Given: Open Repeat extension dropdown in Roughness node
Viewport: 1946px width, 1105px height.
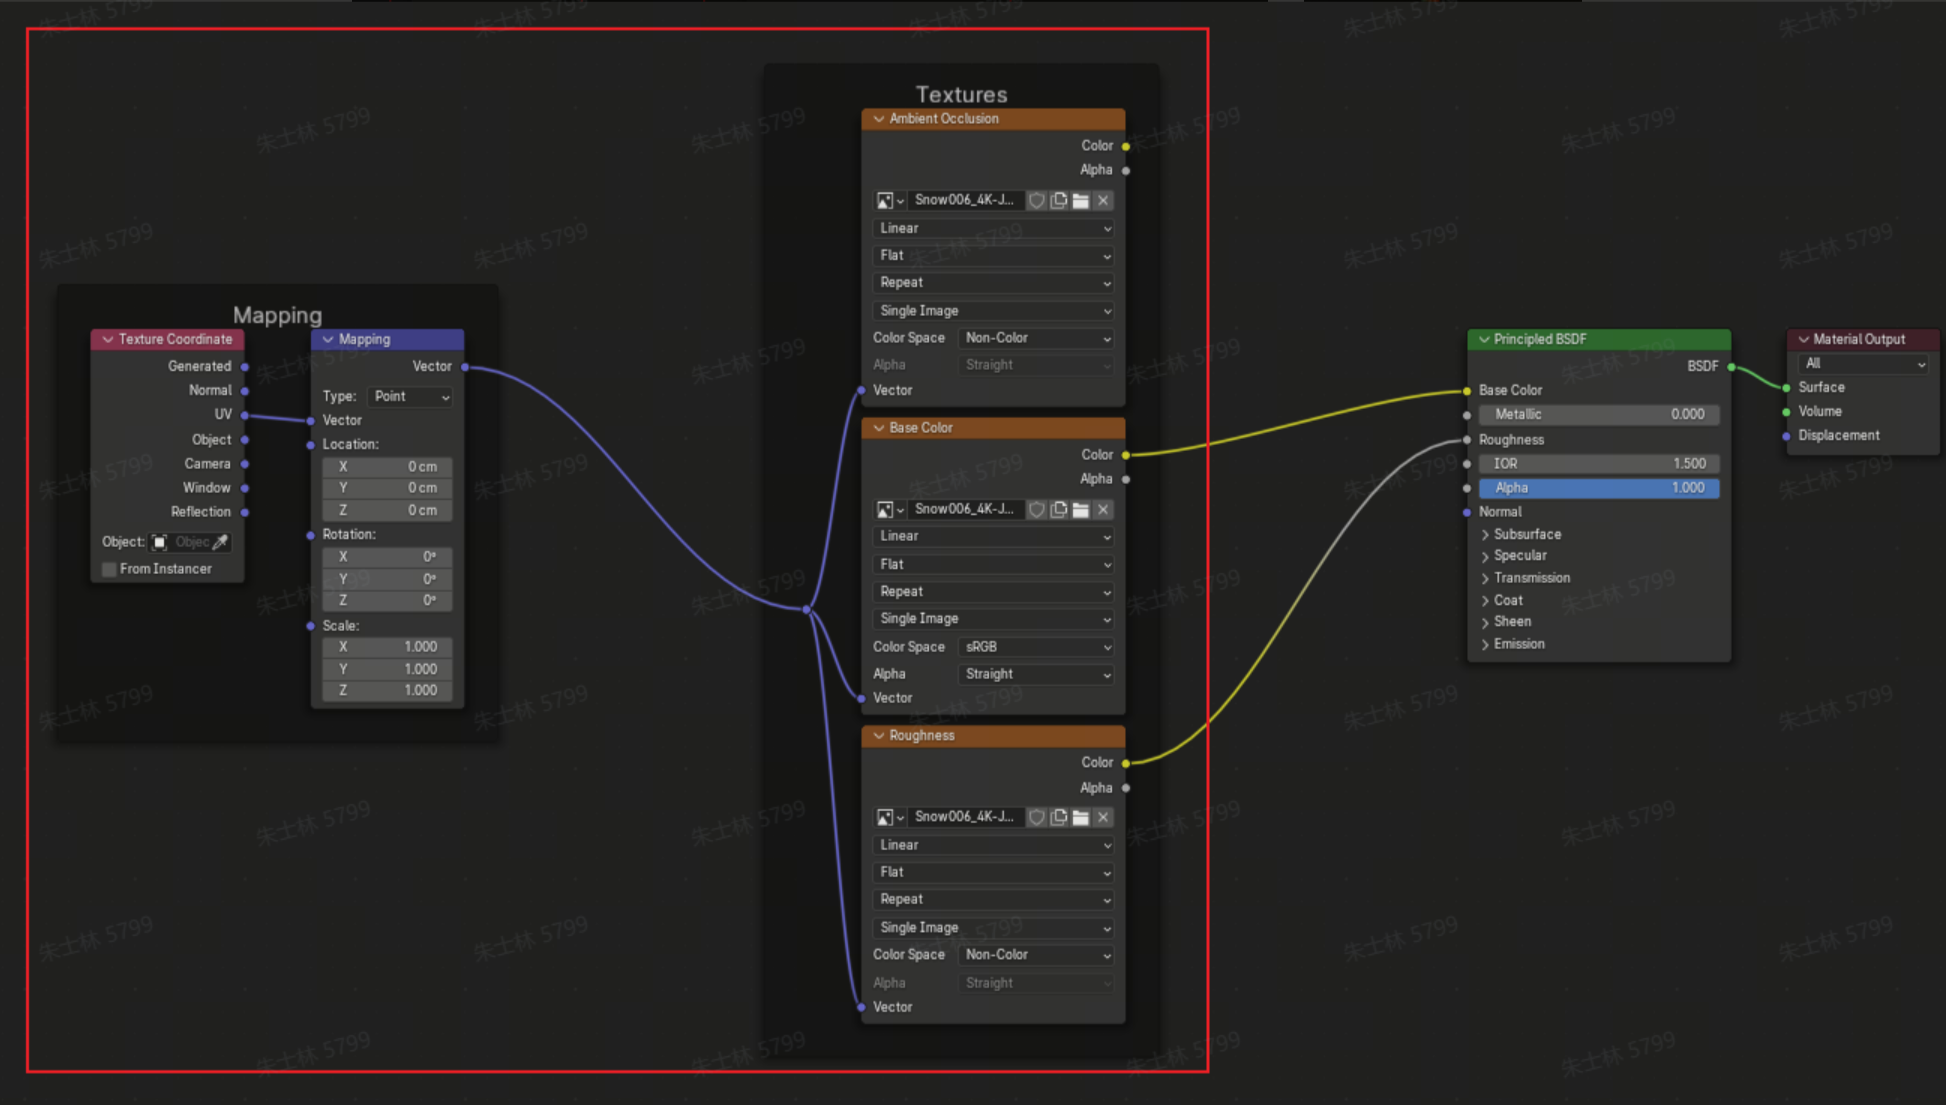Looking at the screenshot, I should click(x=993, y=900).
